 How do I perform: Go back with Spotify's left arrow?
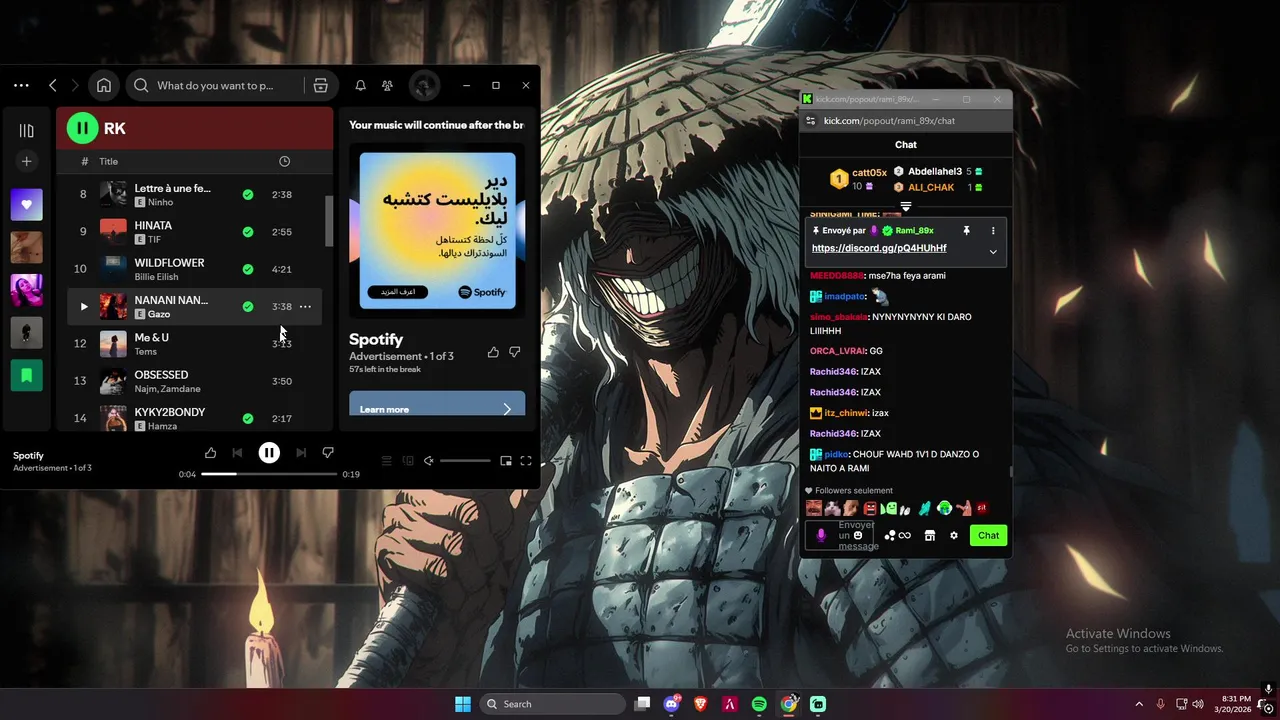point(53,85)
